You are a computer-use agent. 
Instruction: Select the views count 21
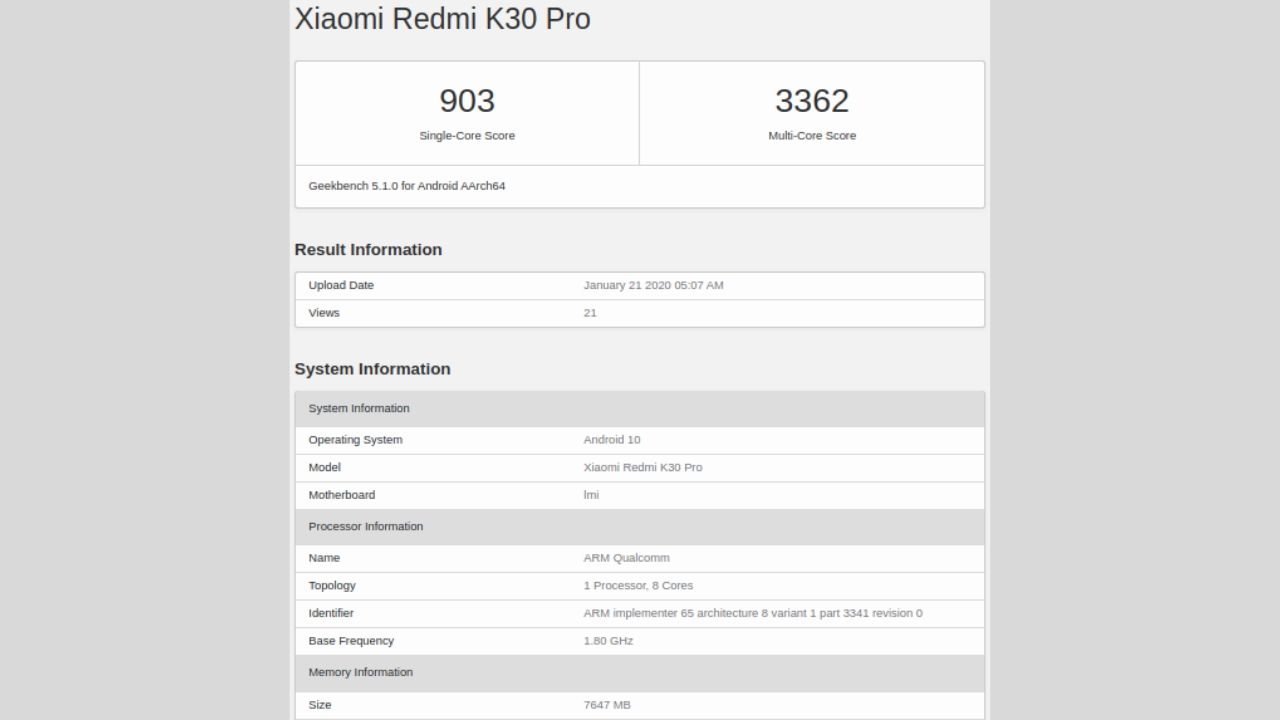590,313
